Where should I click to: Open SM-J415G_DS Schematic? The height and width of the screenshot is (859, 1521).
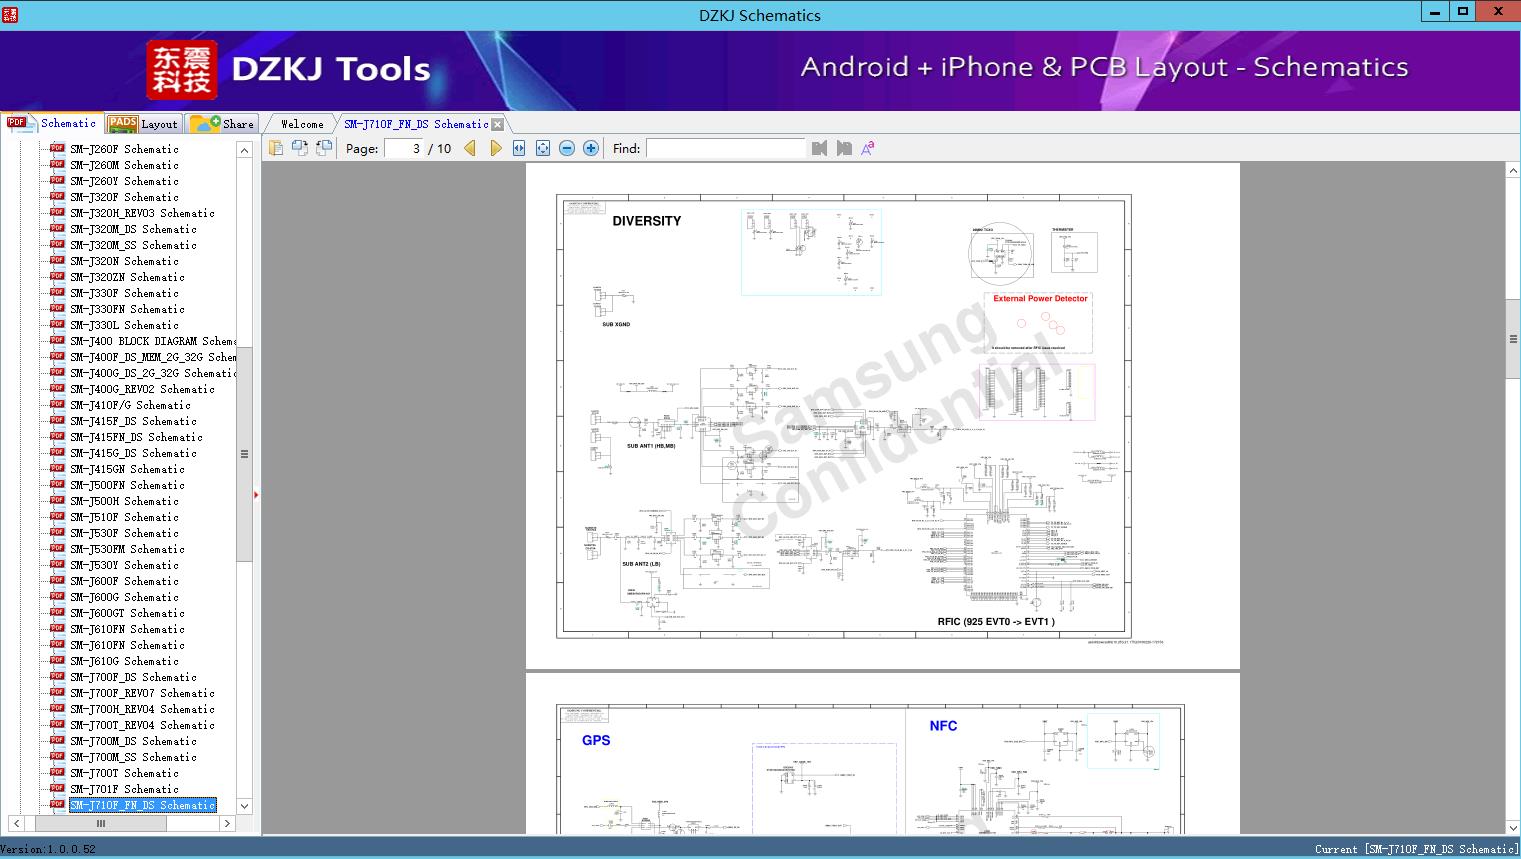[x=133, y=453]
